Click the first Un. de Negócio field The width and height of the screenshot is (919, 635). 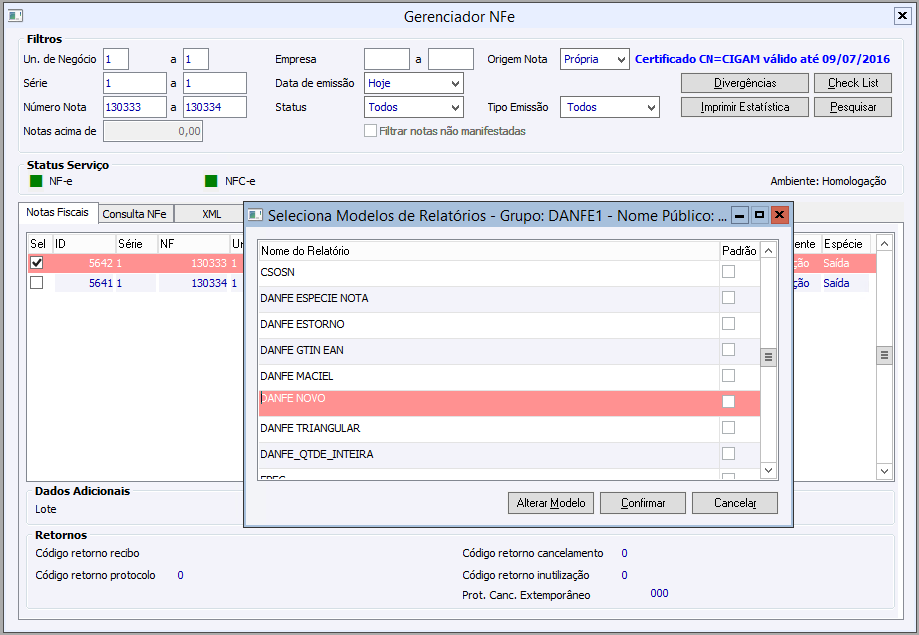[x=116, y=59]
